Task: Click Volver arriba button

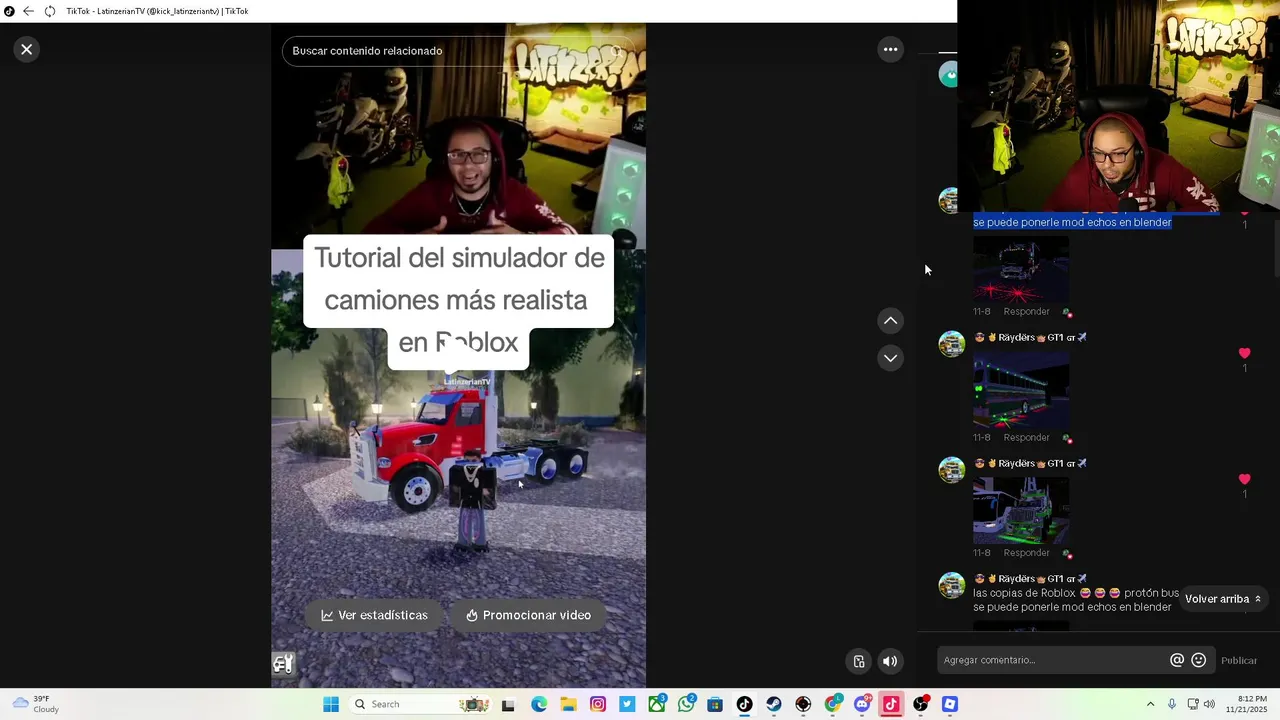Action: coord(1223,599)
